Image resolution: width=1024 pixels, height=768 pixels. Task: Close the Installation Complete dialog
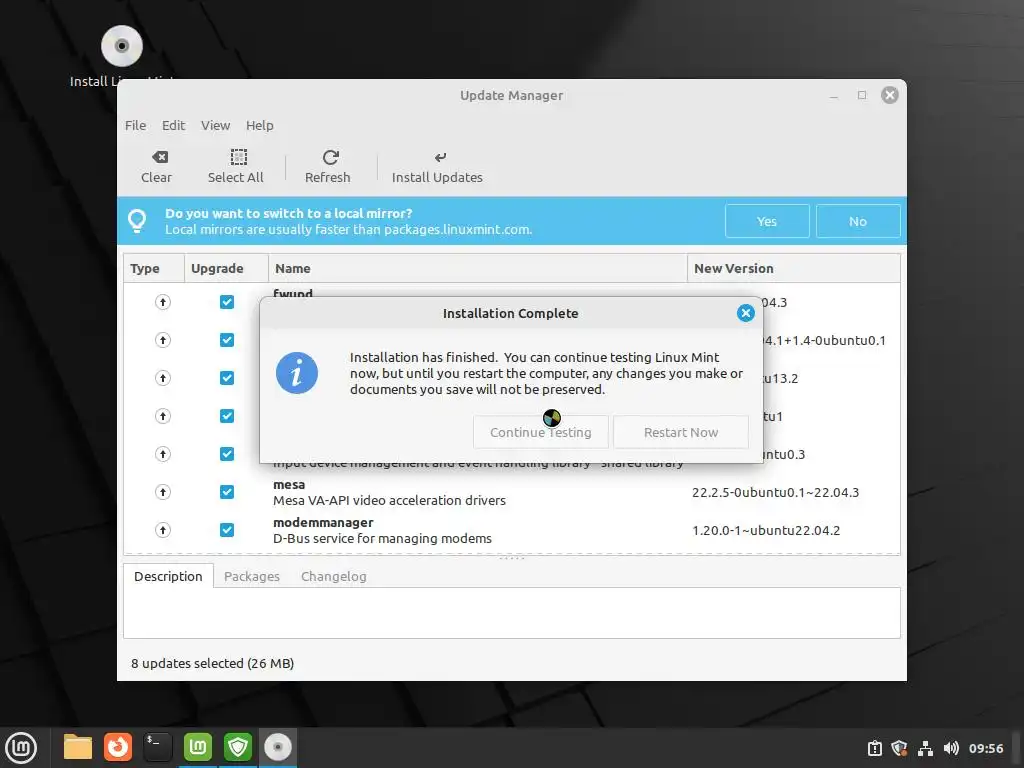(745, 313)
